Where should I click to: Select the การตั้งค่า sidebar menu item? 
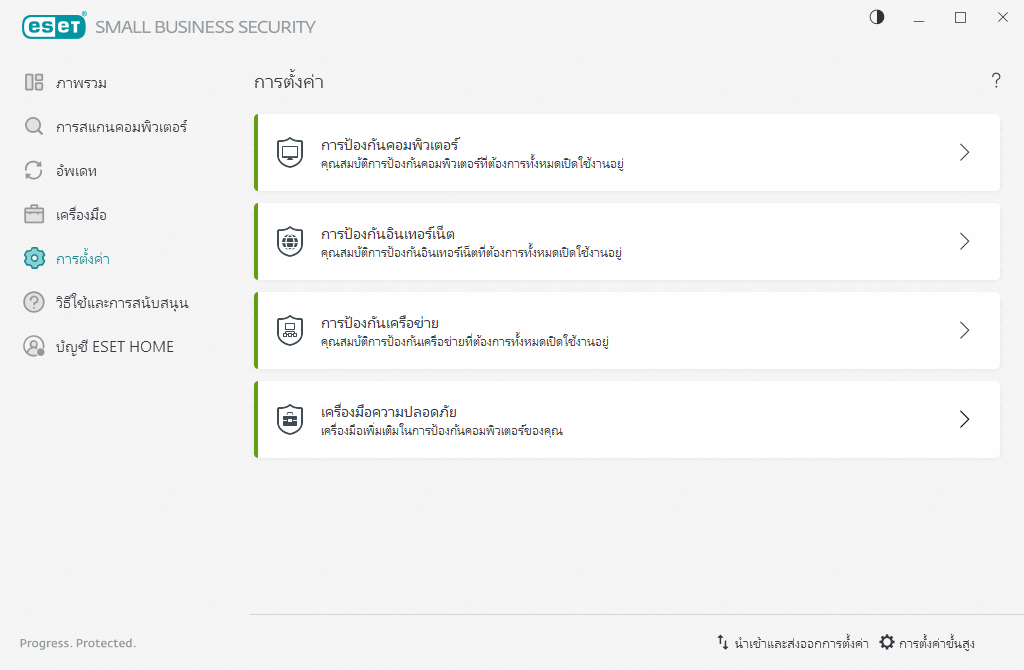(82, 259)
